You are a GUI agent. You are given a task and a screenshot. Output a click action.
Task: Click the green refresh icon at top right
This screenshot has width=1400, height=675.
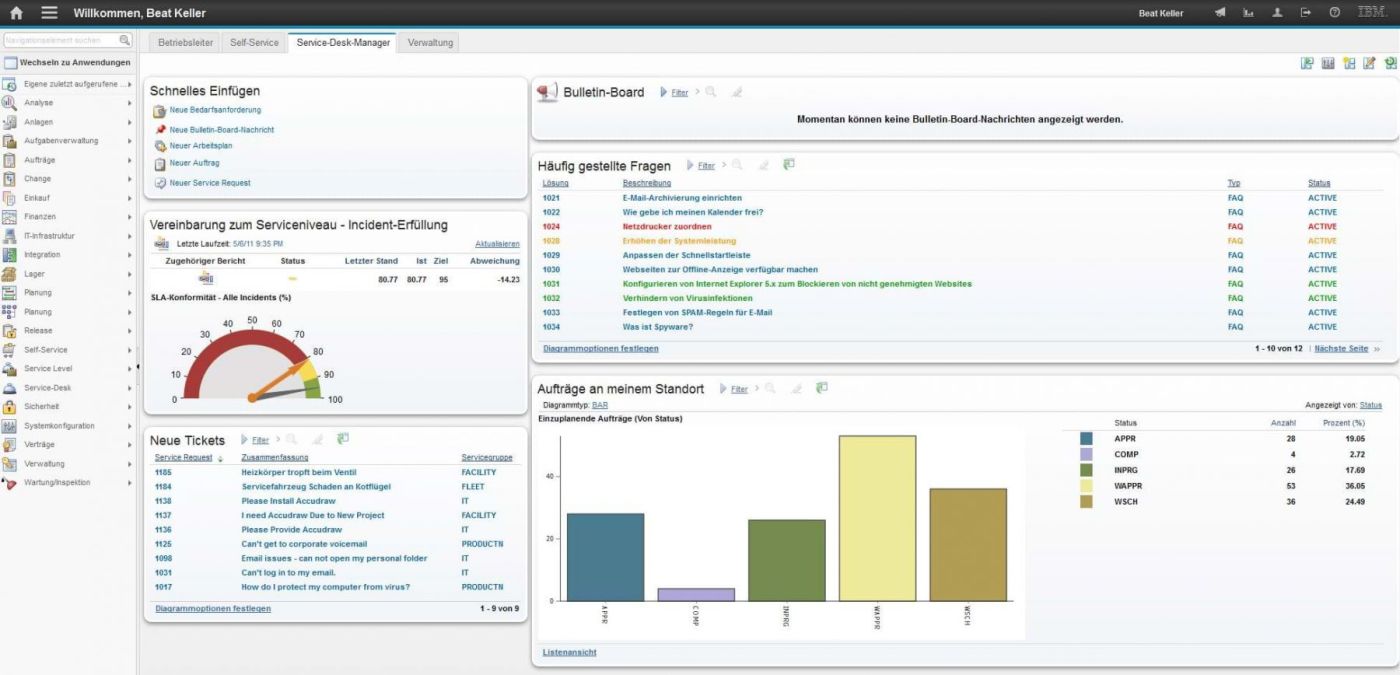click(x=1391, y=62)
